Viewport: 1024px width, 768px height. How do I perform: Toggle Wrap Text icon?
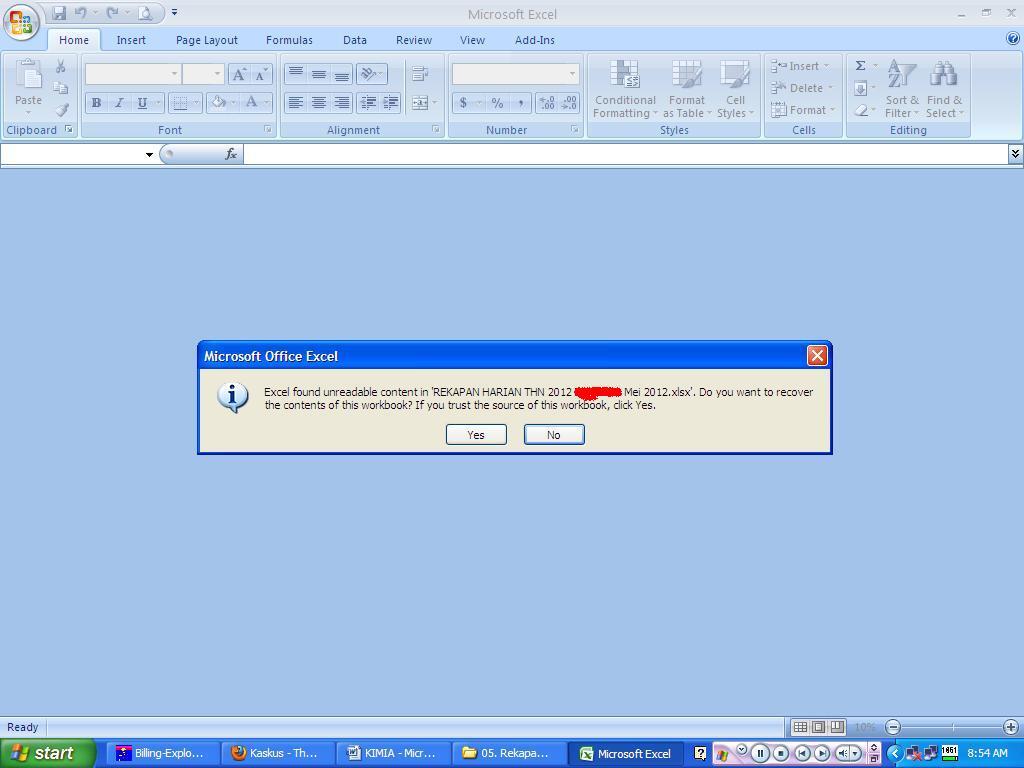point(420,74)
